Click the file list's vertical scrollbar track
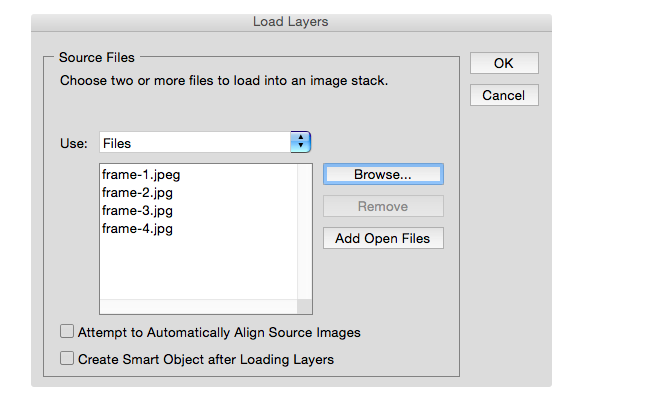Image resolution: width=659 pixels, height=405 pixels. point(304,231)
